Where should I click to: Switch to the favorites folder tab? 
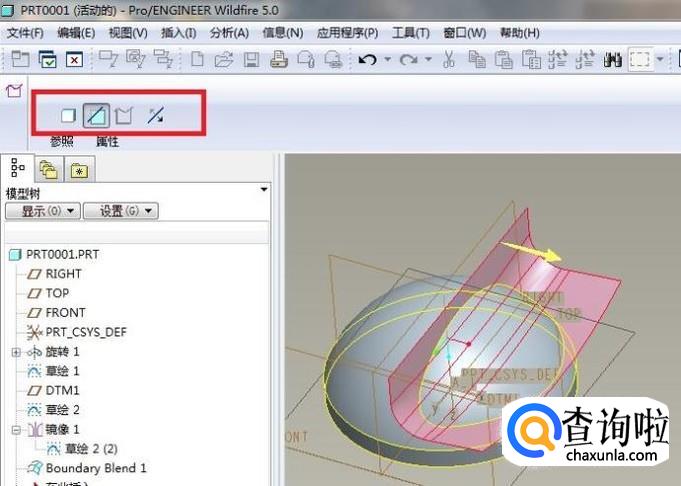[x=79, y=170]
